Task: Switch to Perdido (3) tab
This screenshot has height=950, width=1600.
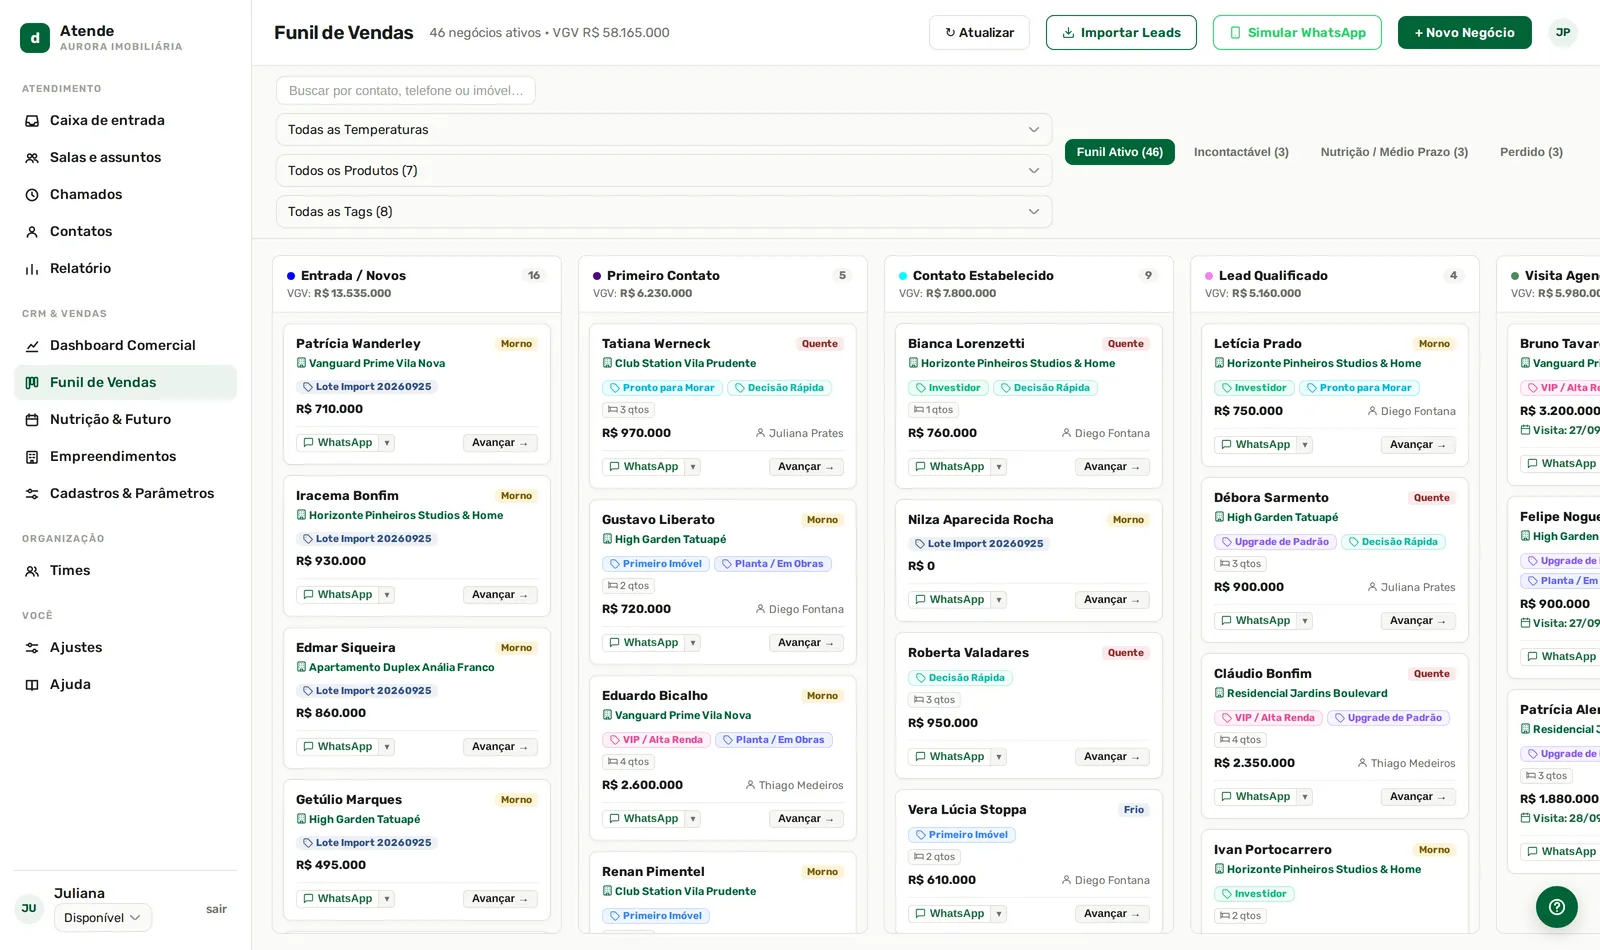Action: [1531, 152]
